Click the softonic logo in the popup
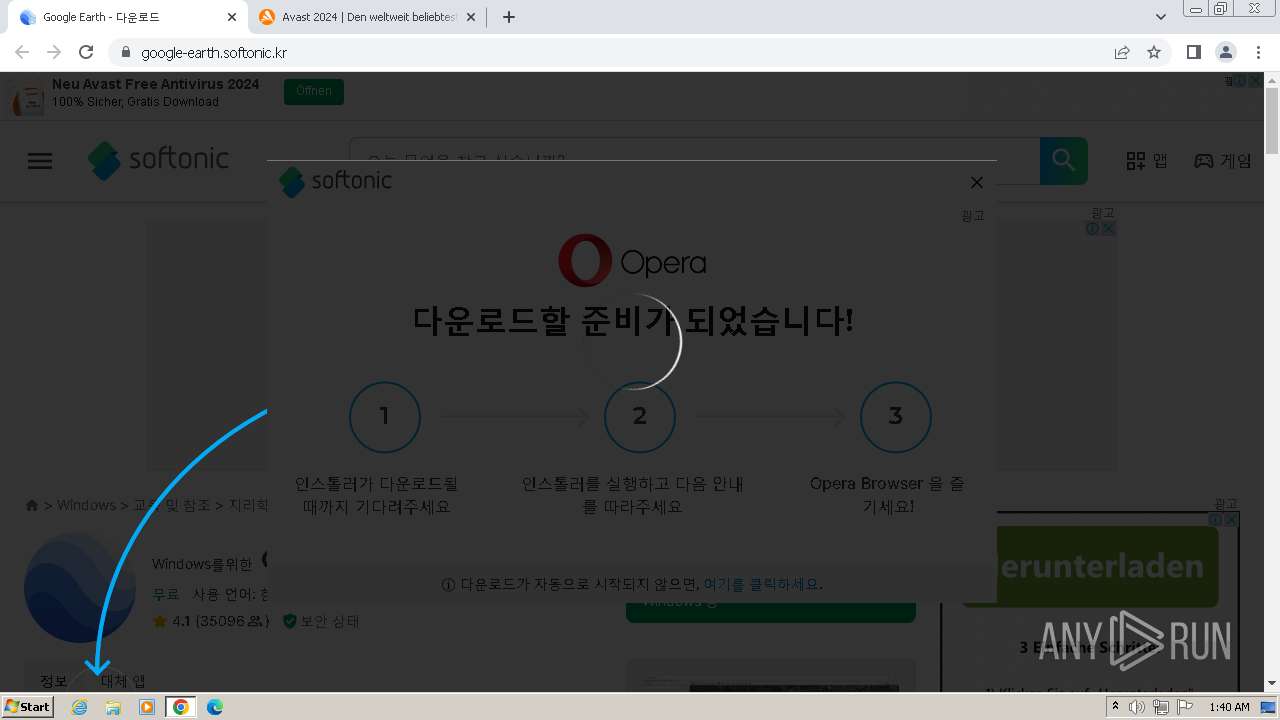Image resolution: width=1280 pixels, height=720 pixels. coord(335,181)
